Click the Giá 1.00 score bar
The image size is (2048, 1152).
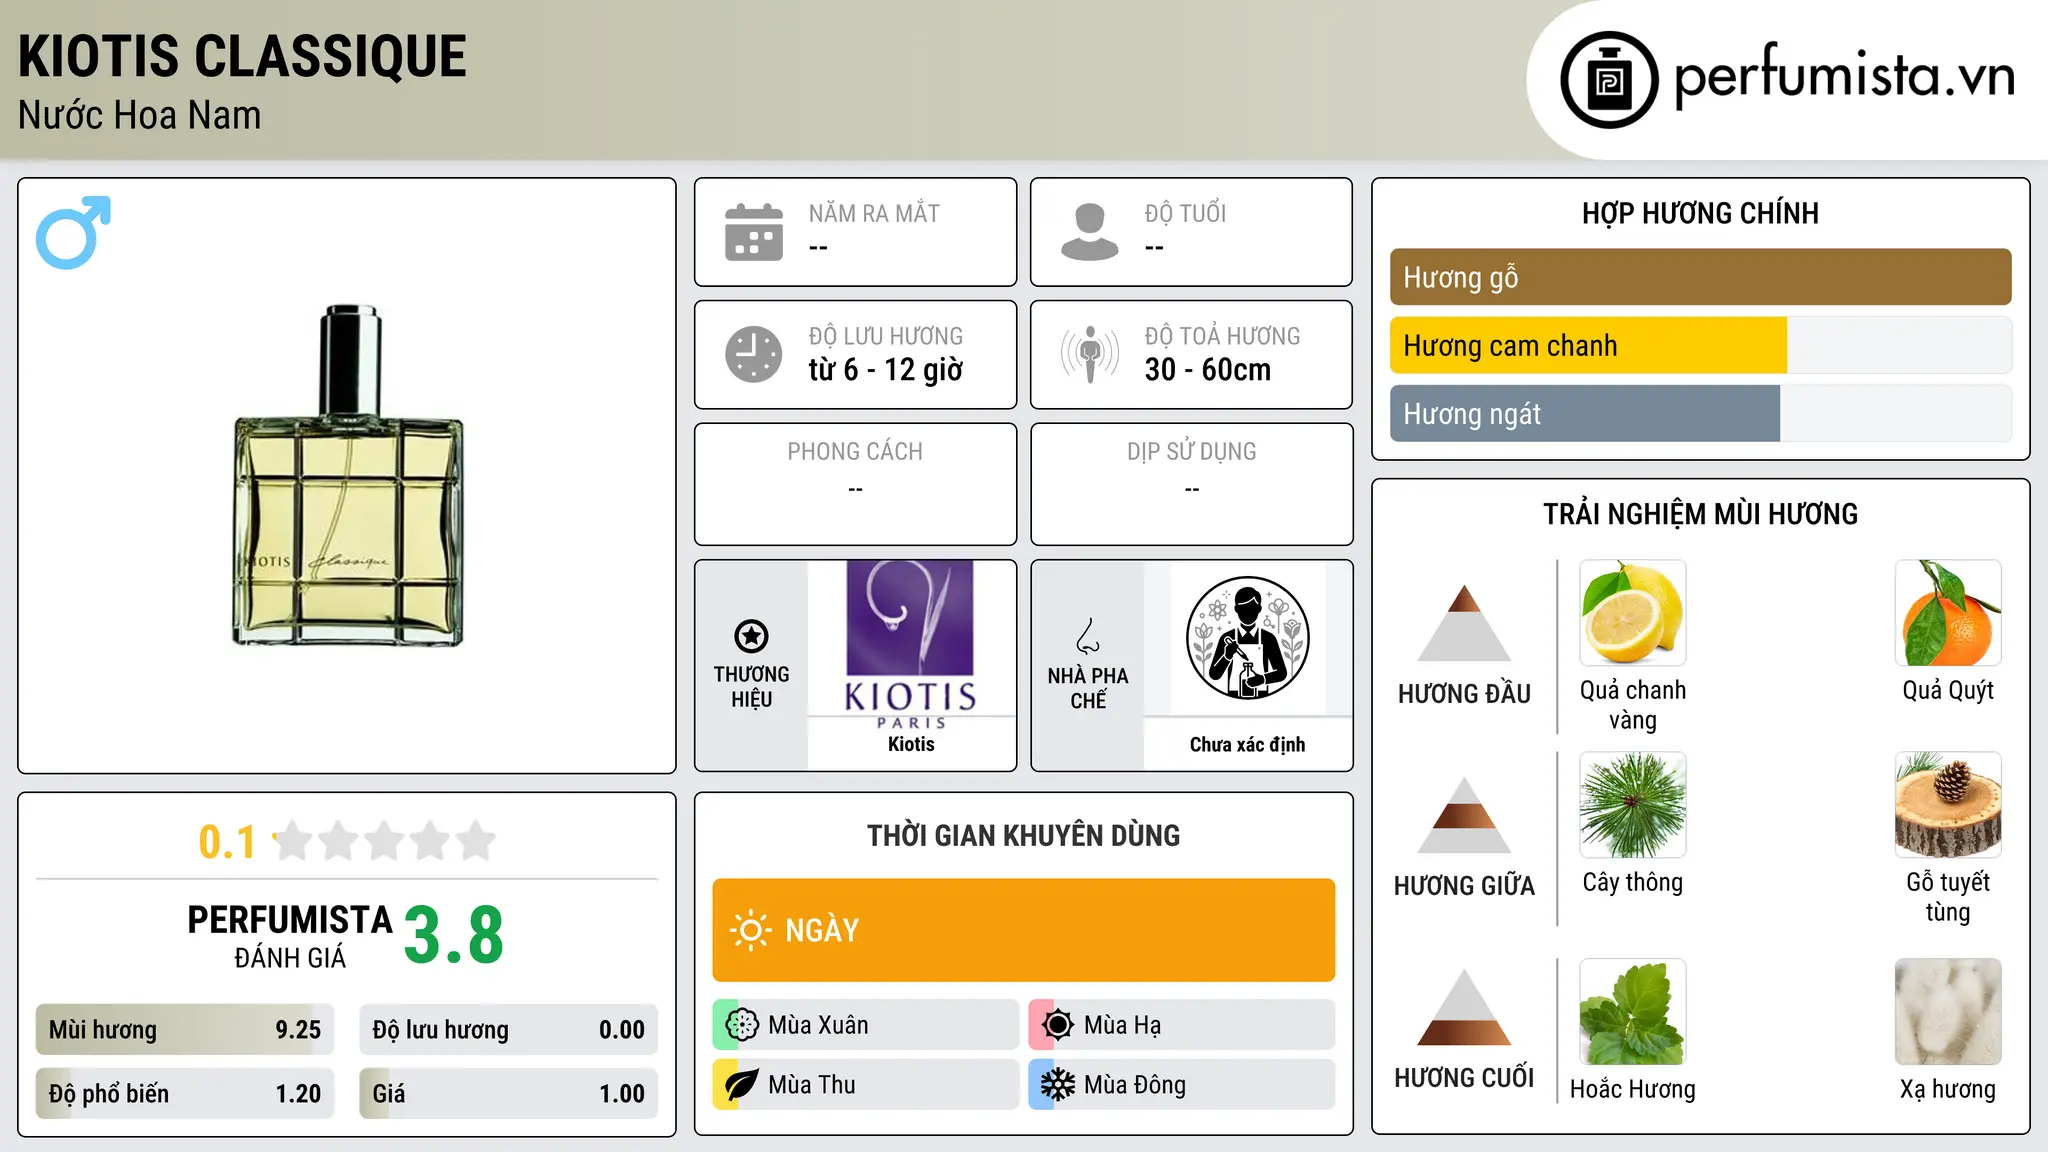pos(508,1094)
